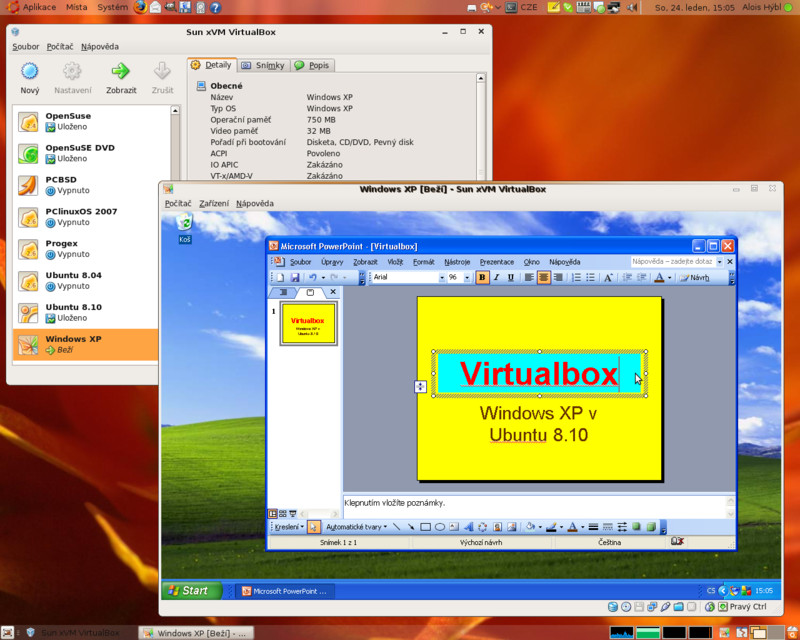Select the Line drawing tool
This screenshot has width=800, height=640.
coord(396,527)
